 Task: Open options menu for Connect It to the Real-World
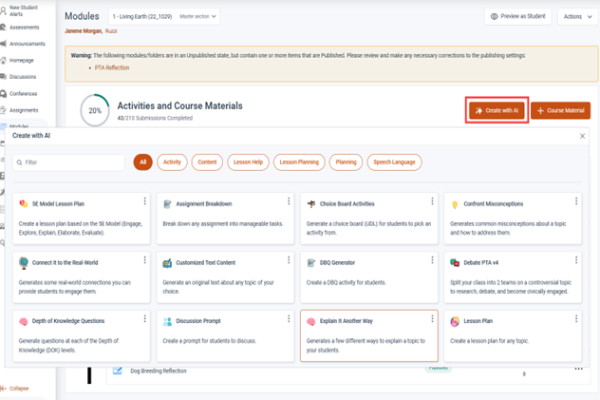tap(145, 260)
